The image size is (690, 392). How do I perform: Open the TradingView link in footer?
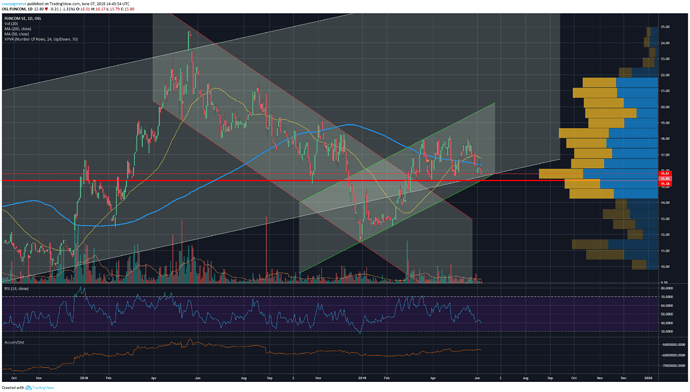tap(42, 388)
